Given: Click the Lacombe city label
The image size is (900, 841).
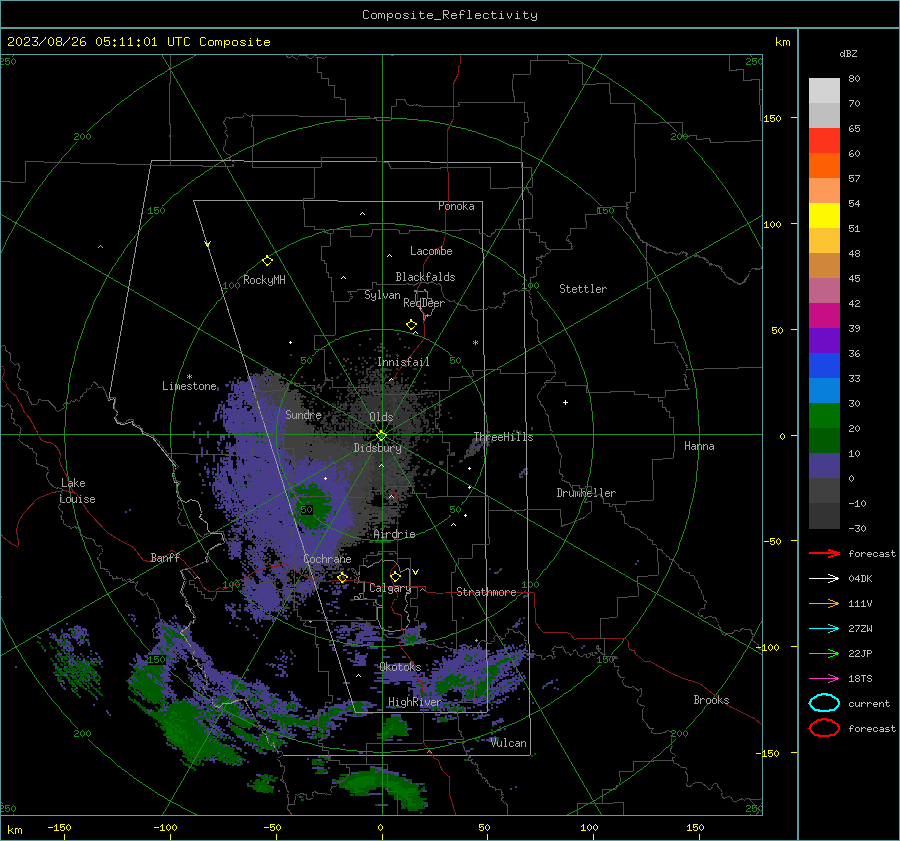Looking at the screenshot, I should 431,251.
